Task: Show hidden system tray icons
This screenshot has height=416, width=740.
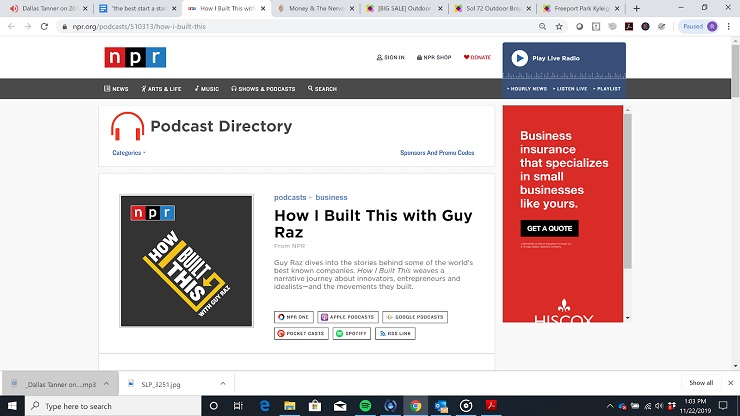Action: pyautogui.click(x=610, y=406)
